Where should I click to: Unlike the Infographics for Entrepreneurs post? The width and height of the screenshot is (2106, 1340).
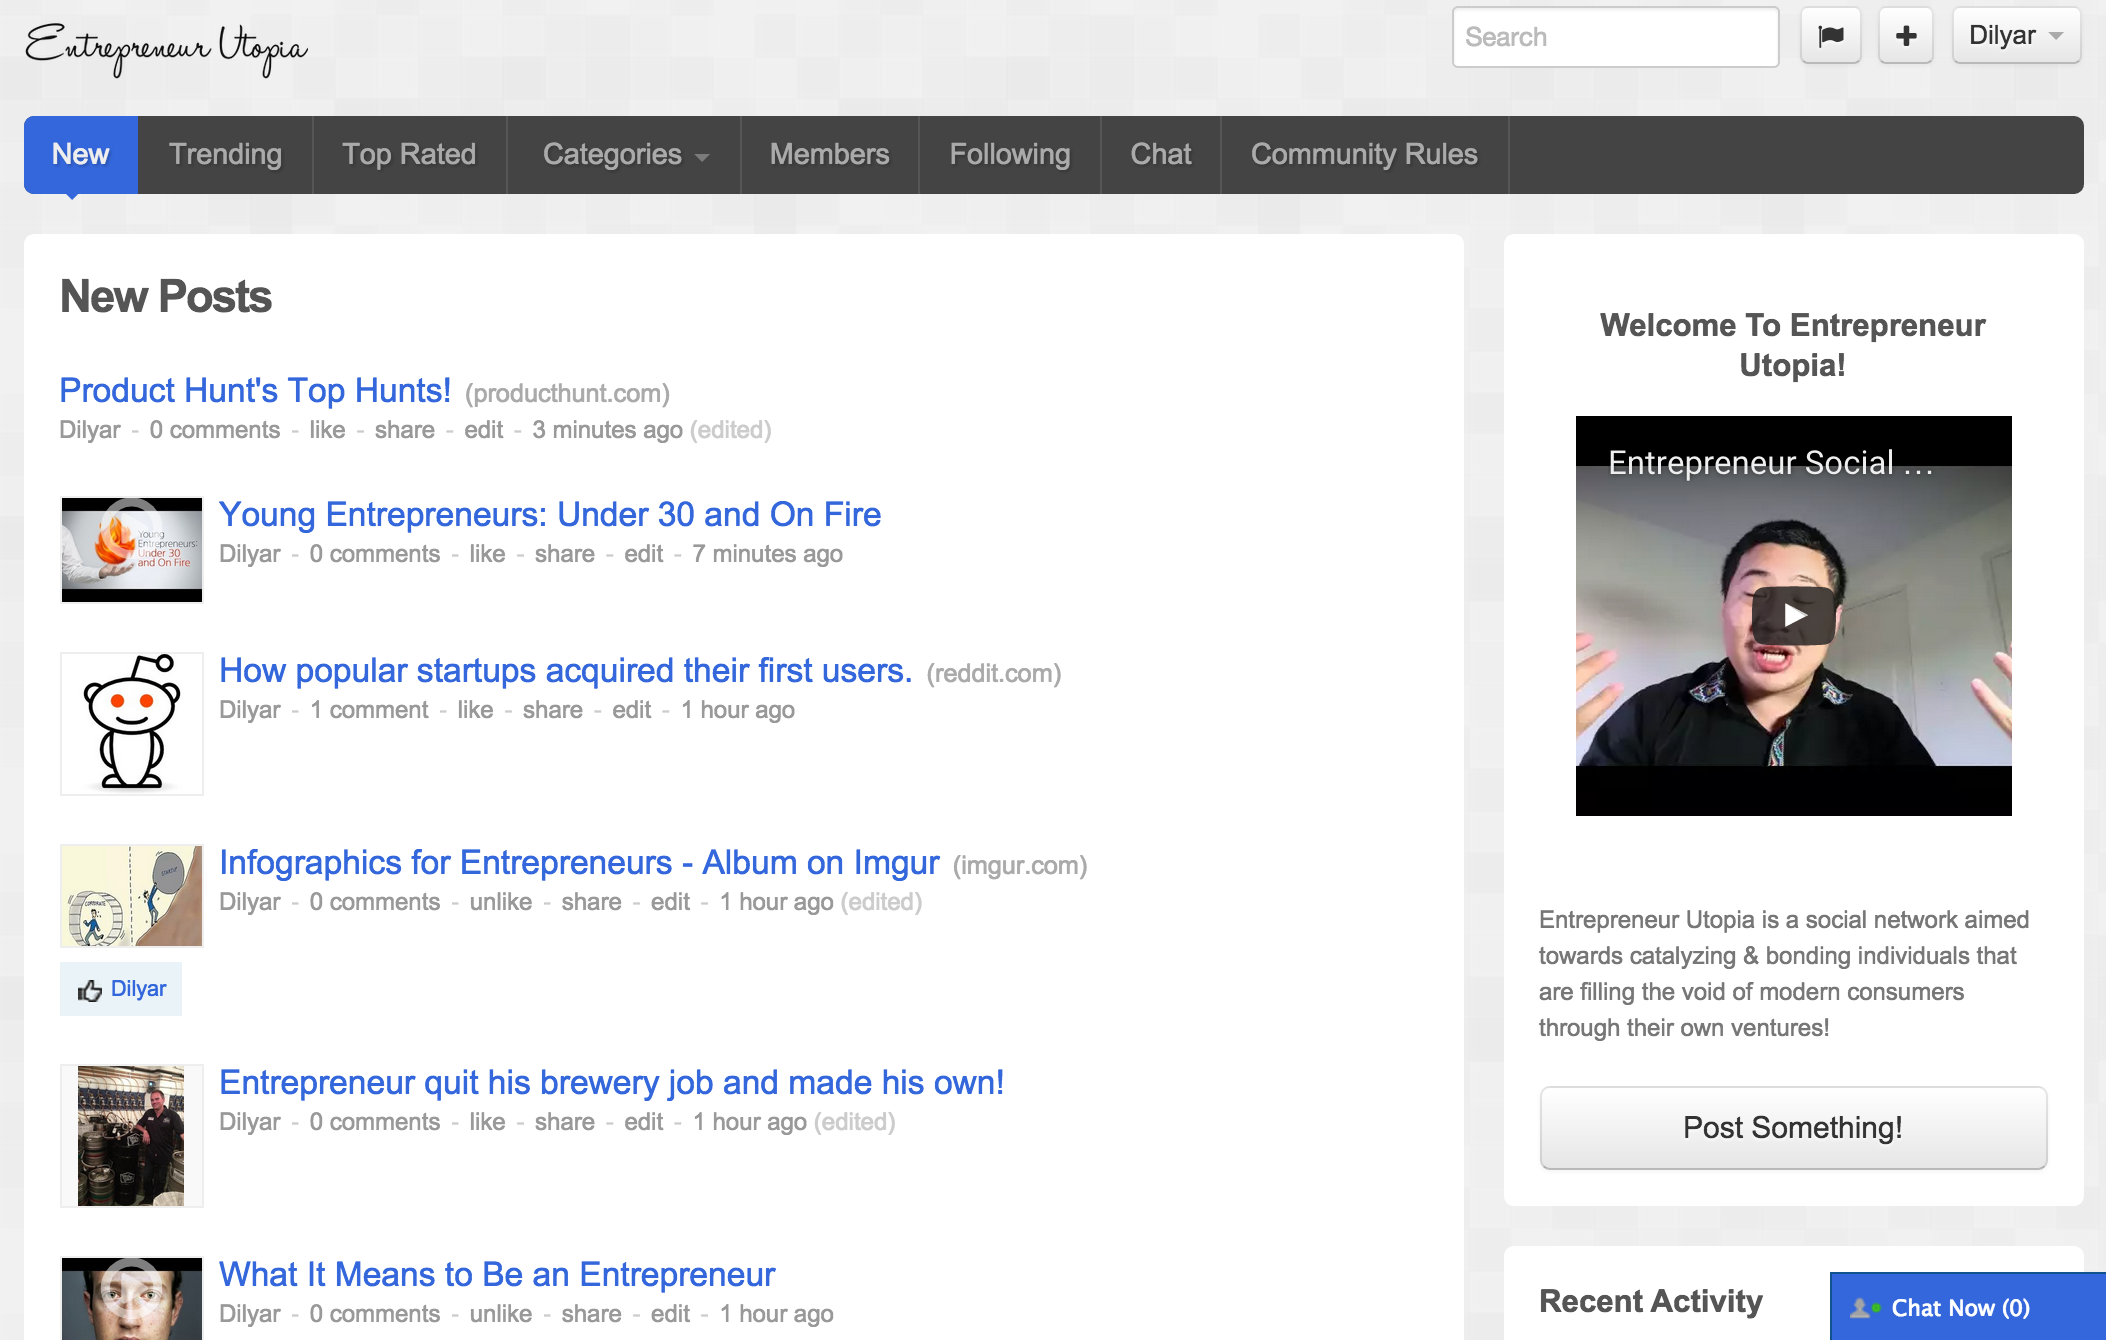coord(500,902)
